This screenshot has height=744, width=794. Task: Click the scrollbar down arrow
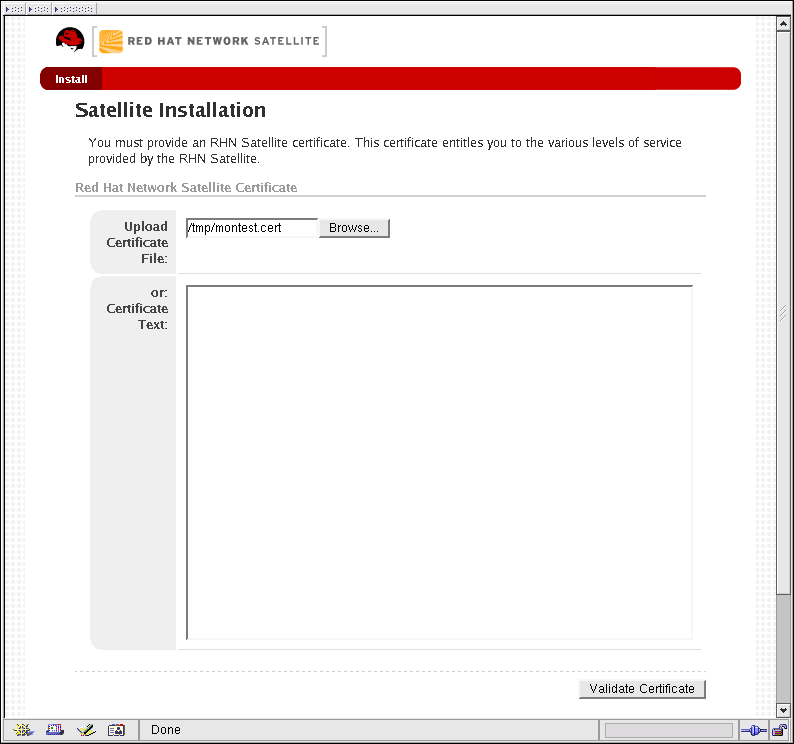pyautogui.click(x=783, y=710)
